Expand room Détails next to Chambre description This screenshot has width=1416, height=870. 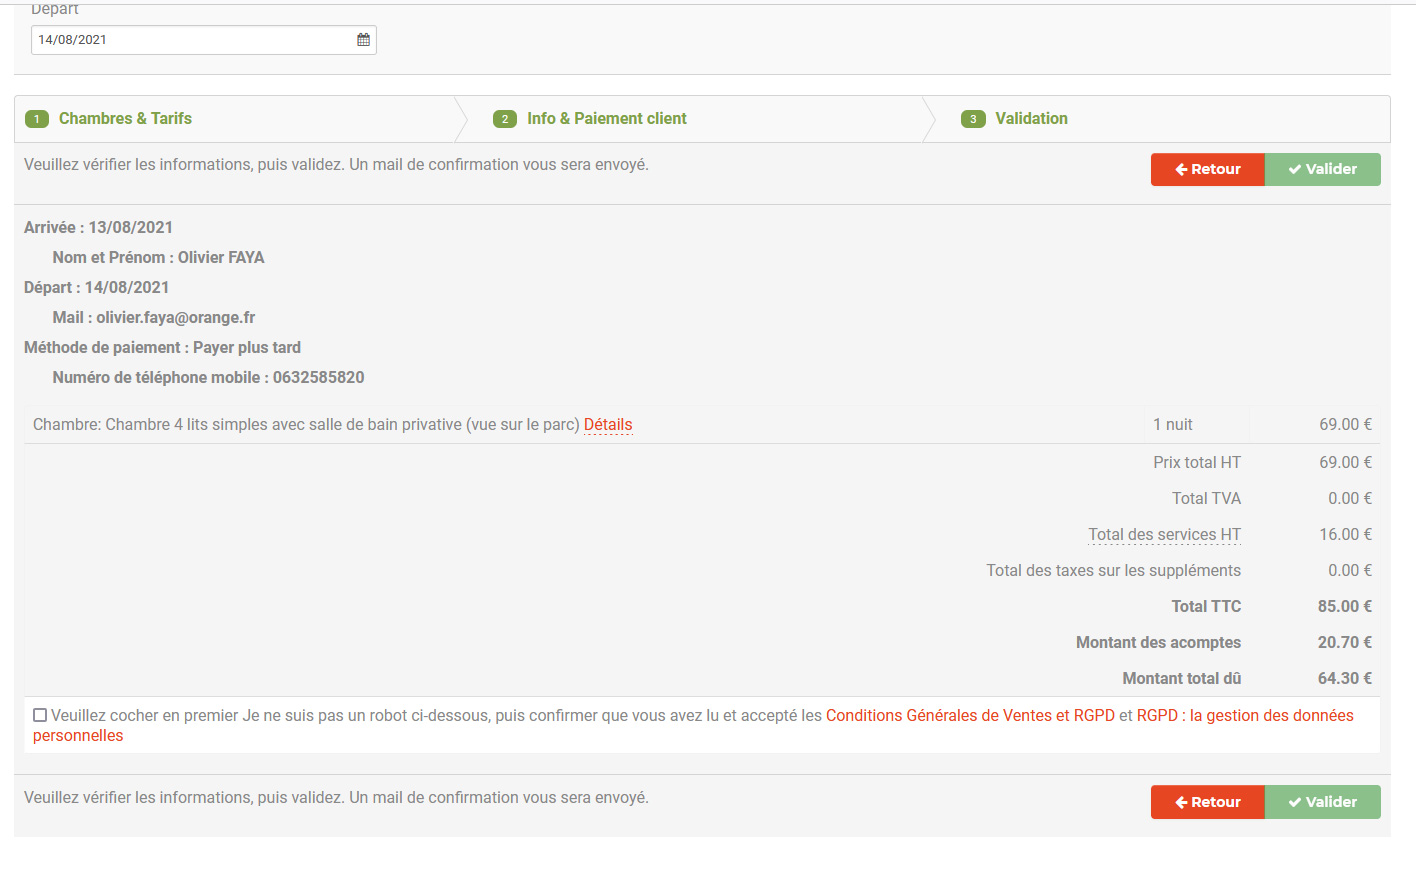pyautogui.click(x=608, y=425)
